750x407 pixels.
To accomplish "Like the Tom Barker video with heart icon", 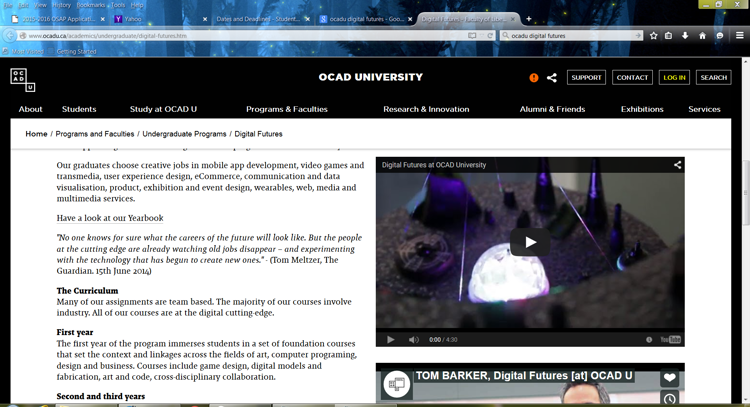I will tap(669, 379).
